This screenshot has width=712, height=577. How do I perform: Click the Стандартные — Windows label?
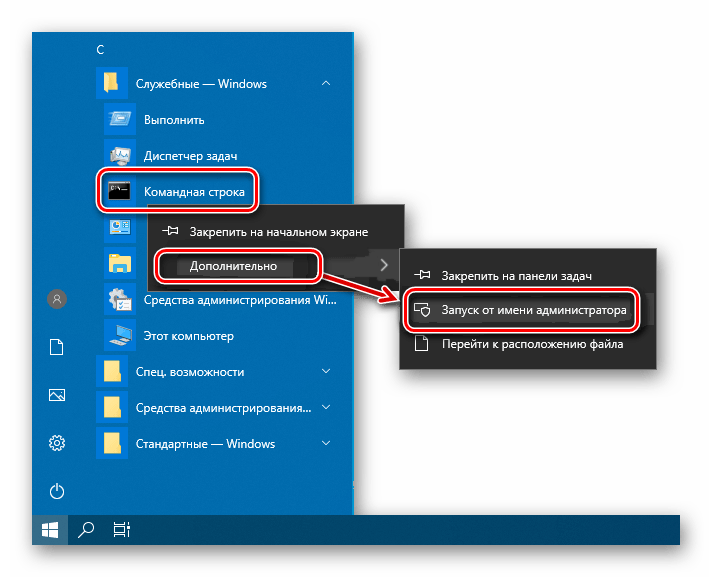[205, 444]
